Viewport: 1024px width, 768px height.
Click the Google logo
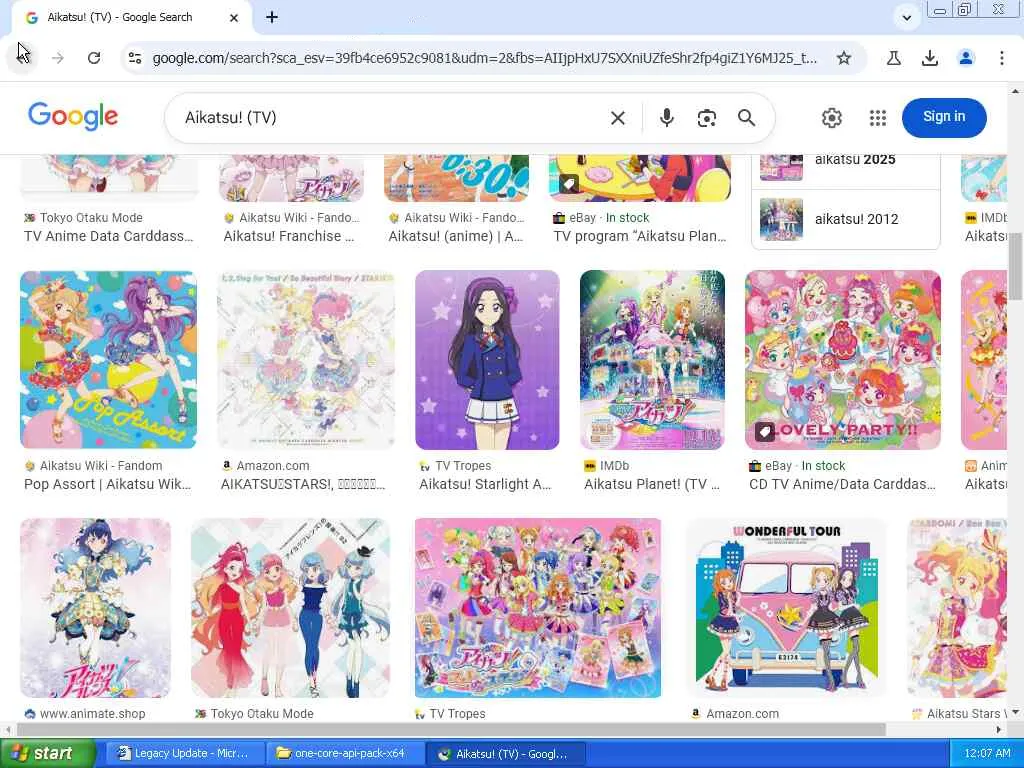point(73,117)
